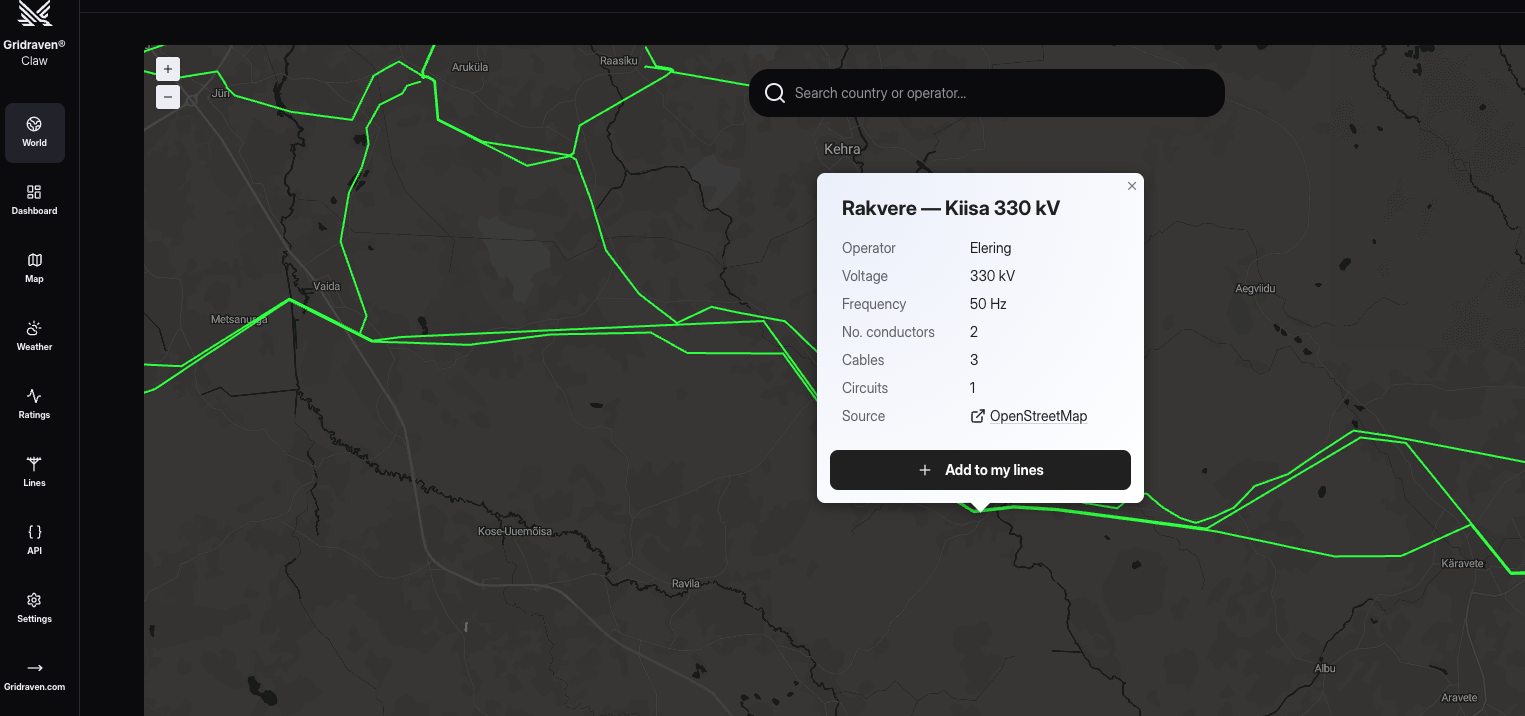1525x716 pixels.
Task: Open Settings from the sidebar
Action: click(35, 608)
